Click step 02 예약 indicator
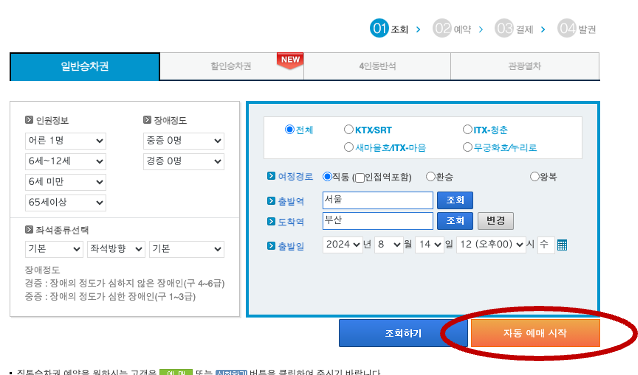 [452, 28]
